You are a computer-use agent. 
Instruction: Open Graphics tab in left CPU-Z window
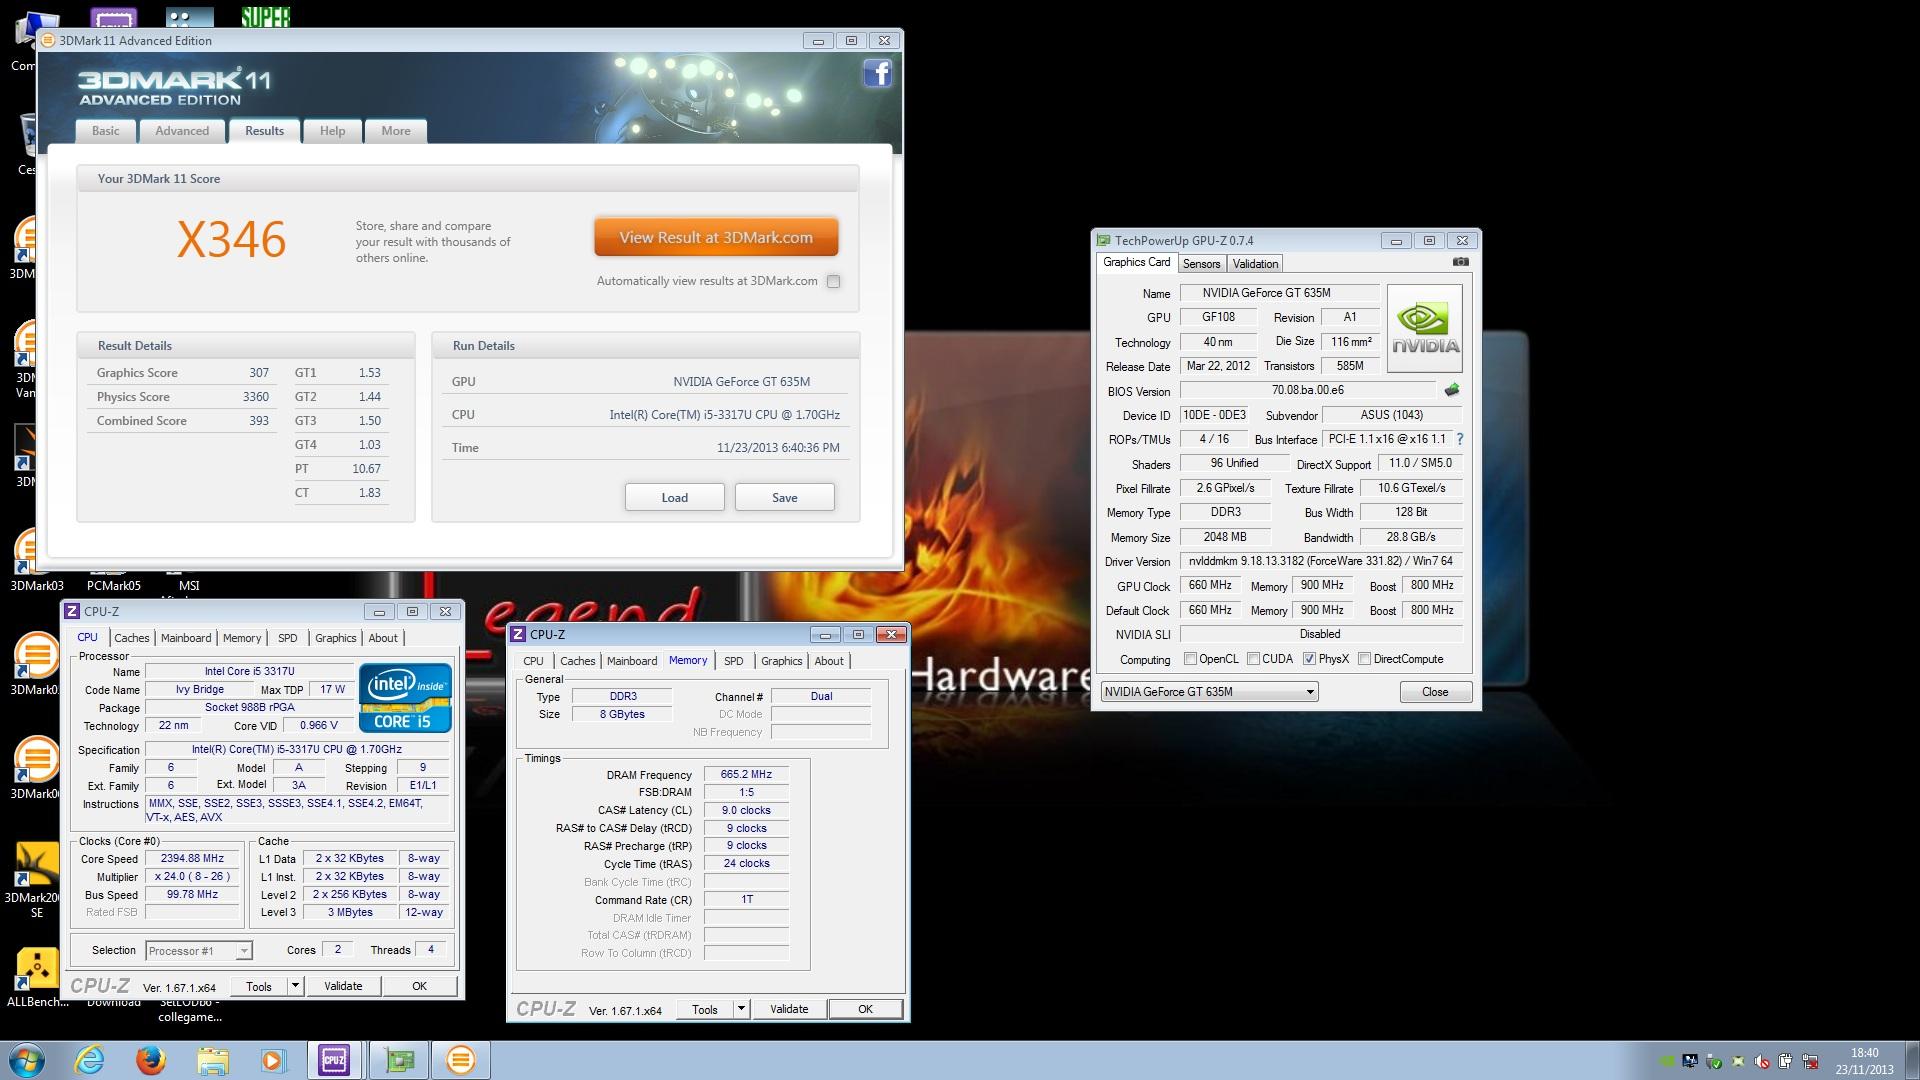click(x=335, y=638)
